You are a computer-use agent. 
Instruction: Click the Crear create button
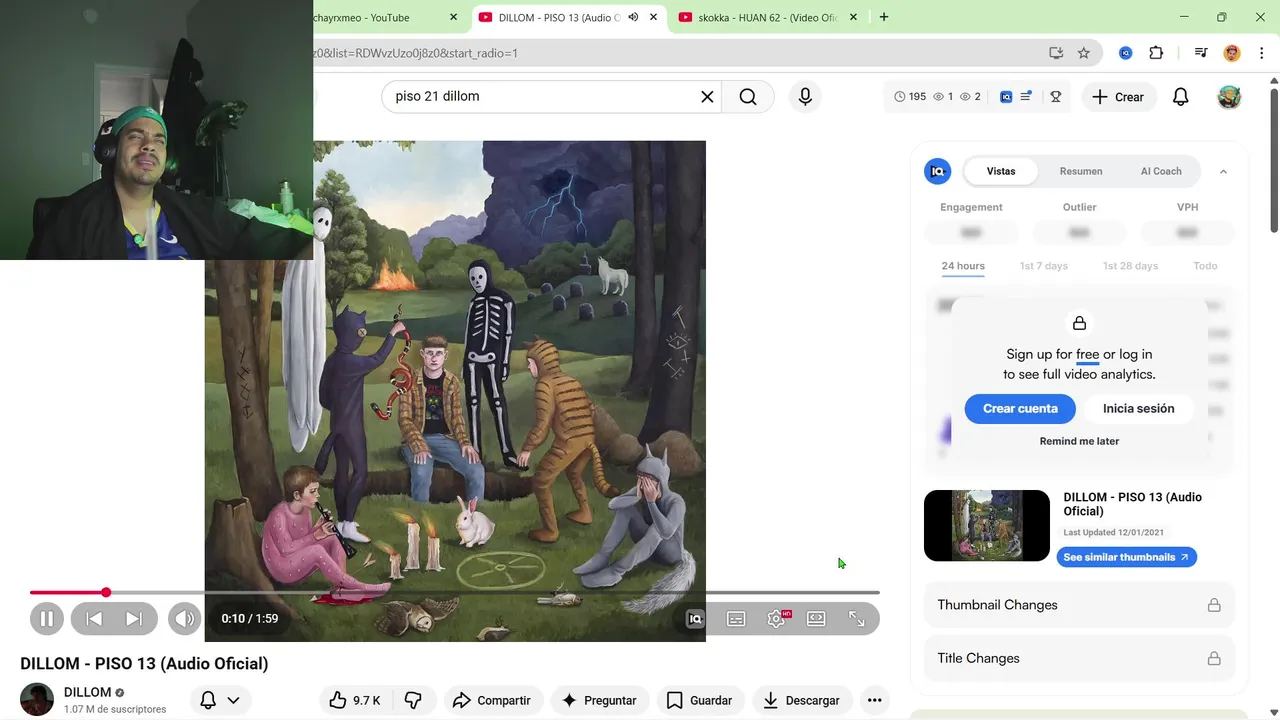pyautogui.click(x=1118, y=97)
